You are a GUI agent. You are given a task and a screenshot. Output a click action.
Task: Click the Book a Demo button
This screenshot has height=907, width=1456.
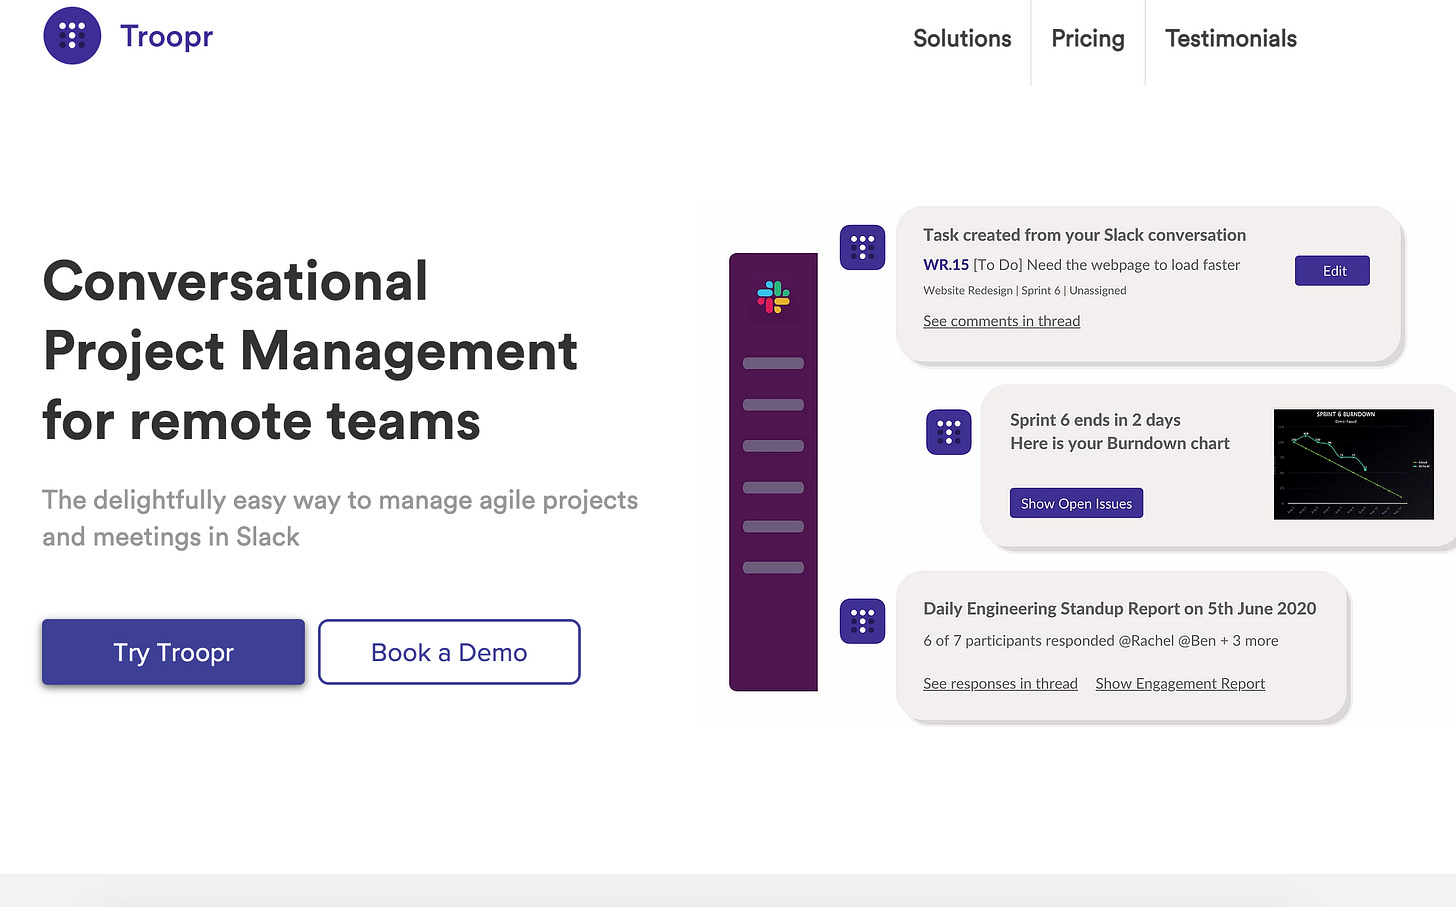(x=449, y=652)
